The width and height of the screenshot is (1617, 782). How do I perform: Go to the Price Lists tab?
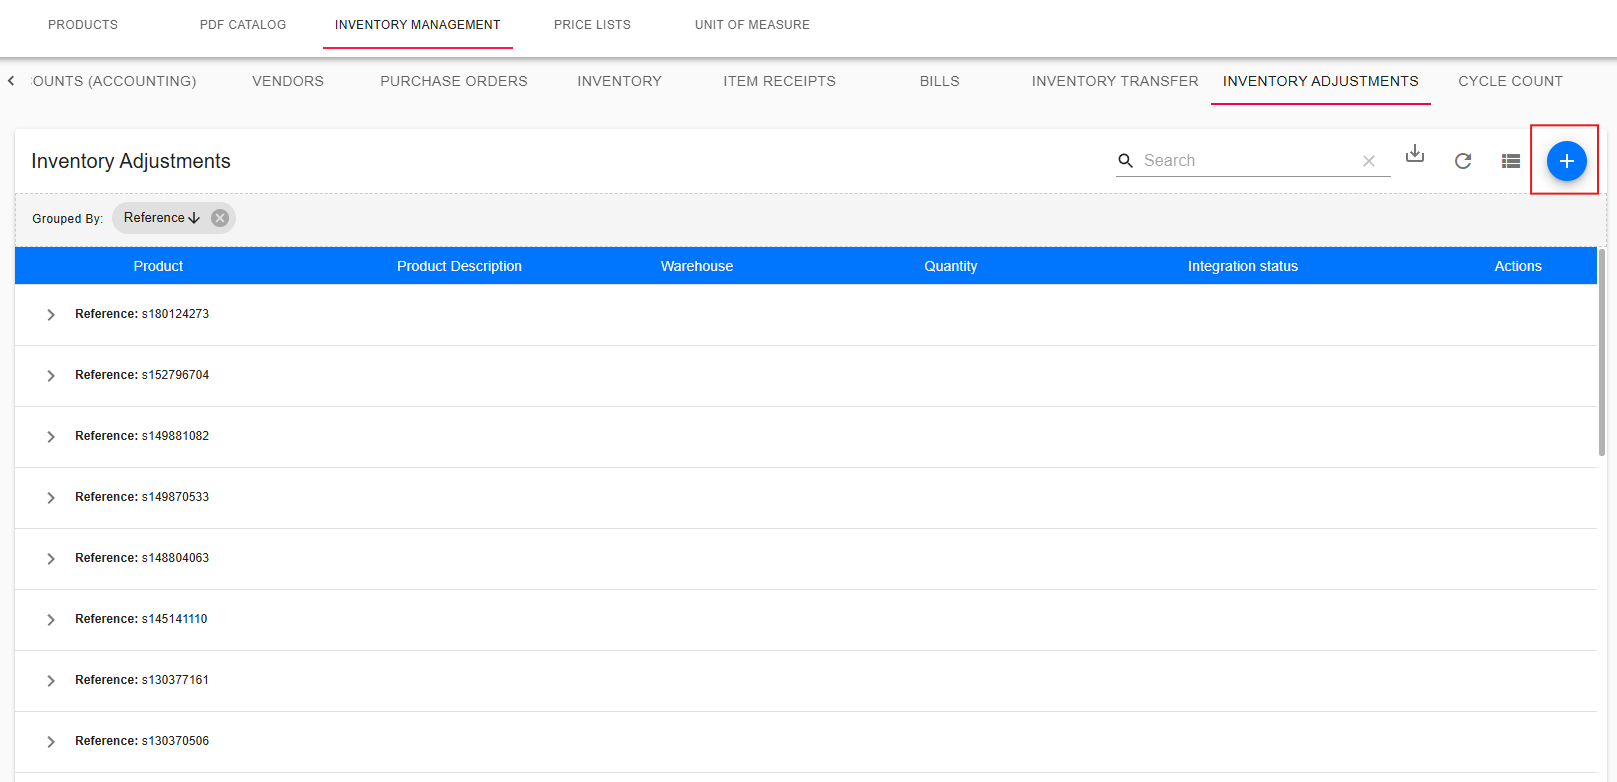pos(592,25)
